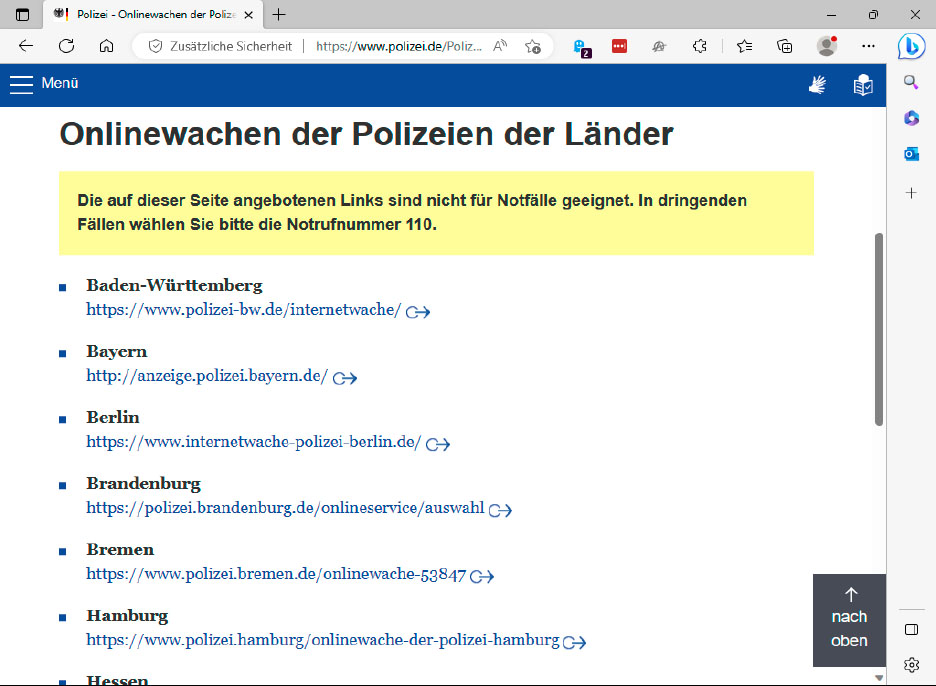Image resolution: width=936 pixels, height=686 pixels.
Task: Select the 'Berlin' heading text
Action: [113, 417]
